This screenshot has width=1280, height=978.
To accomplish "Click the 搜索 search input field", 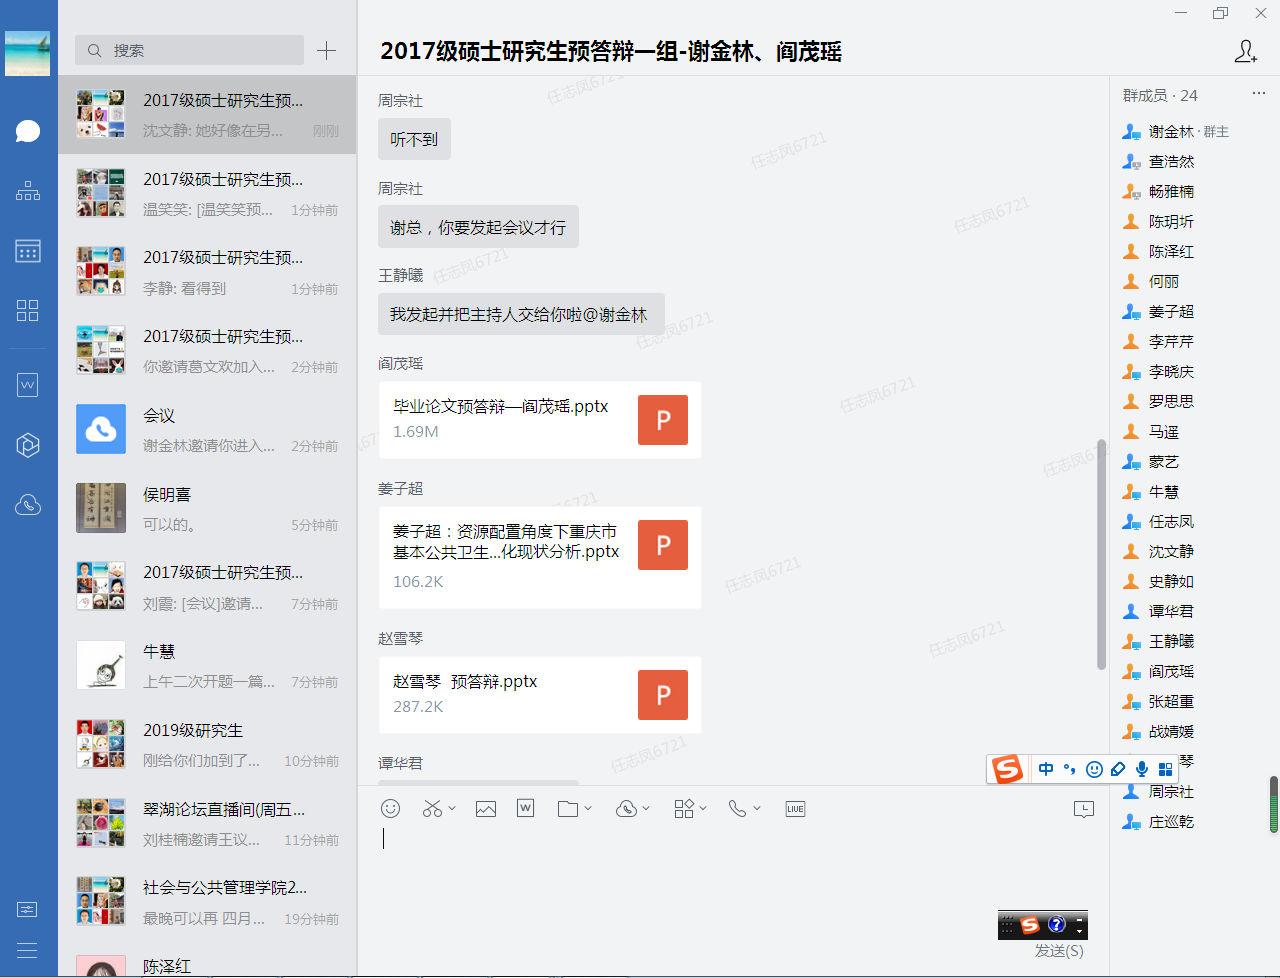I will point(190,50).
